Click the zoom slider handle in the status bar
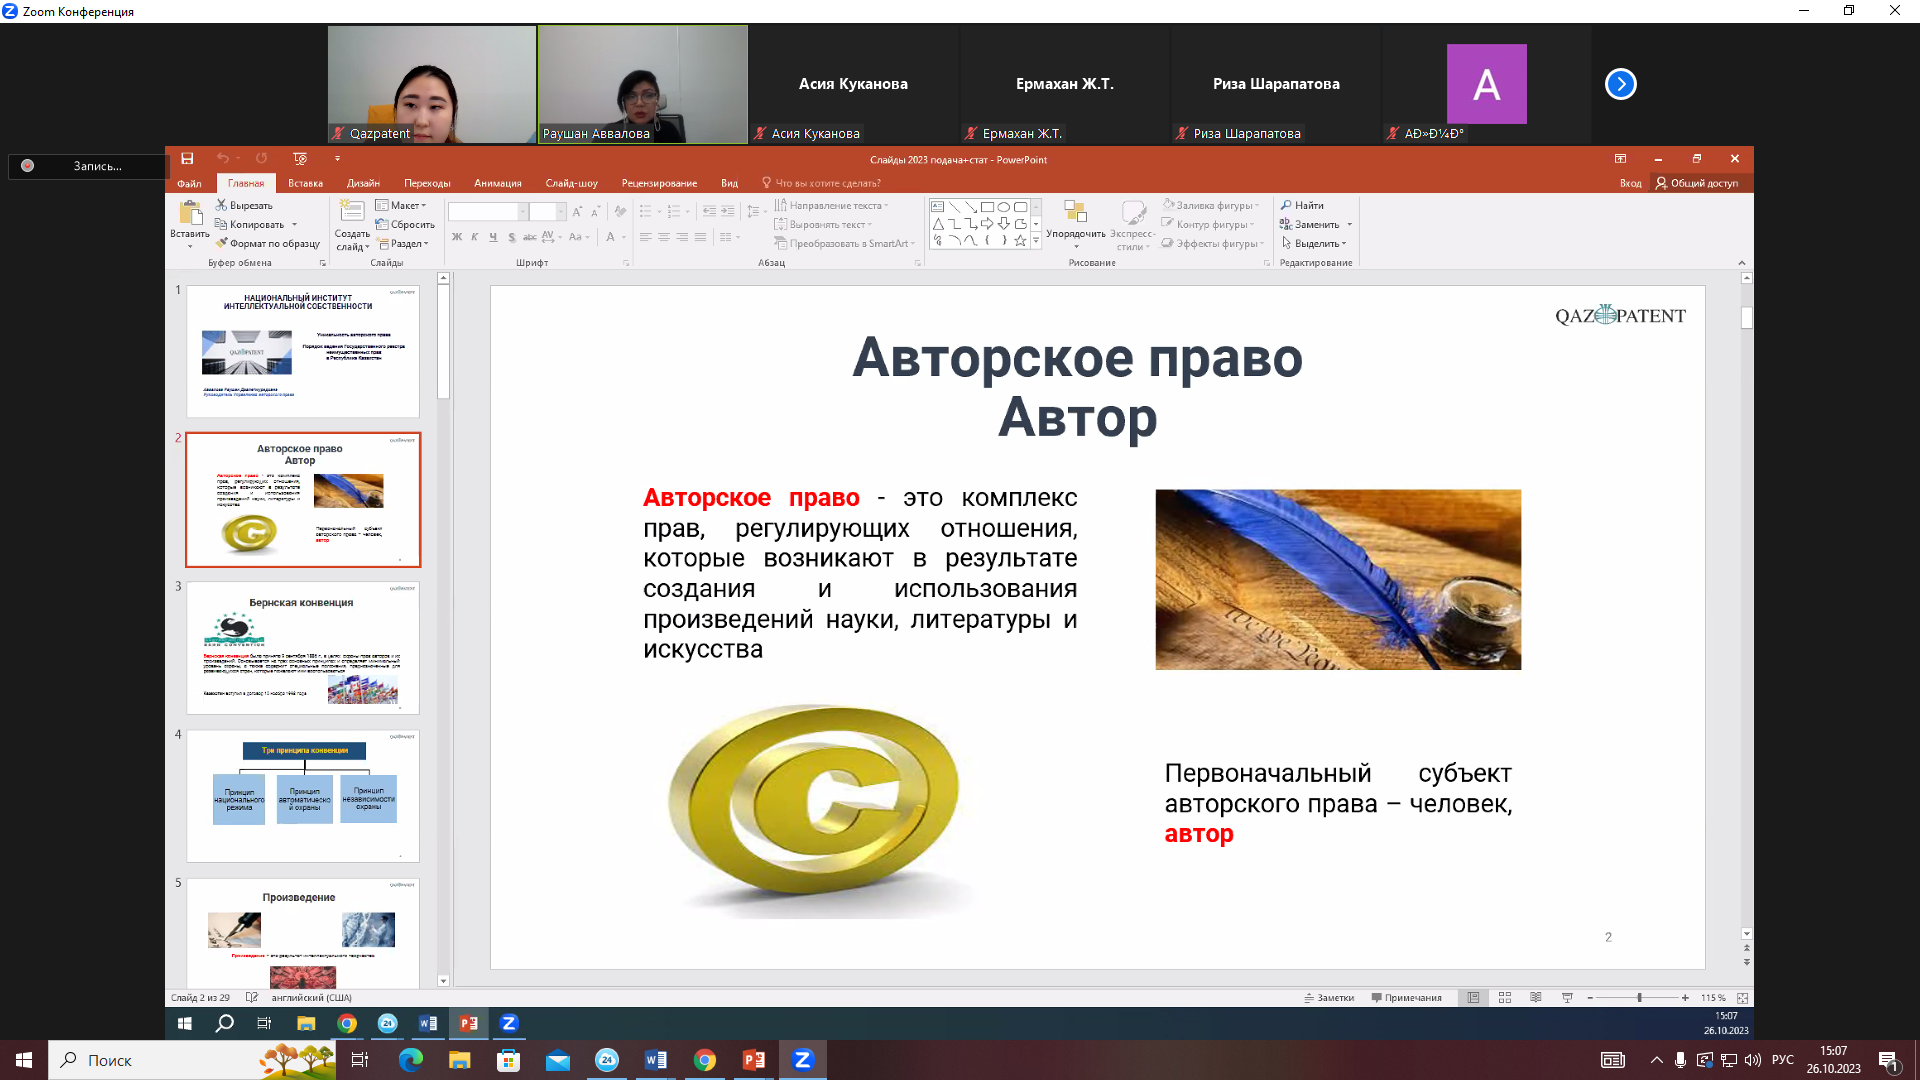 1639,998
